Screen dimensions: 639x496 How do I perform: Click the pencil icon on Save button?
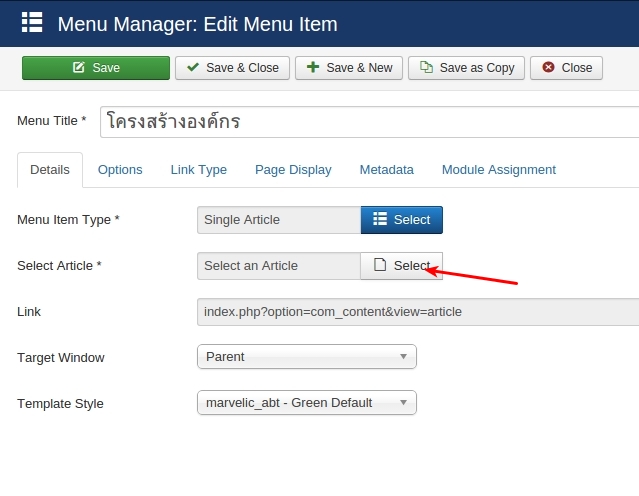[79, 67]
